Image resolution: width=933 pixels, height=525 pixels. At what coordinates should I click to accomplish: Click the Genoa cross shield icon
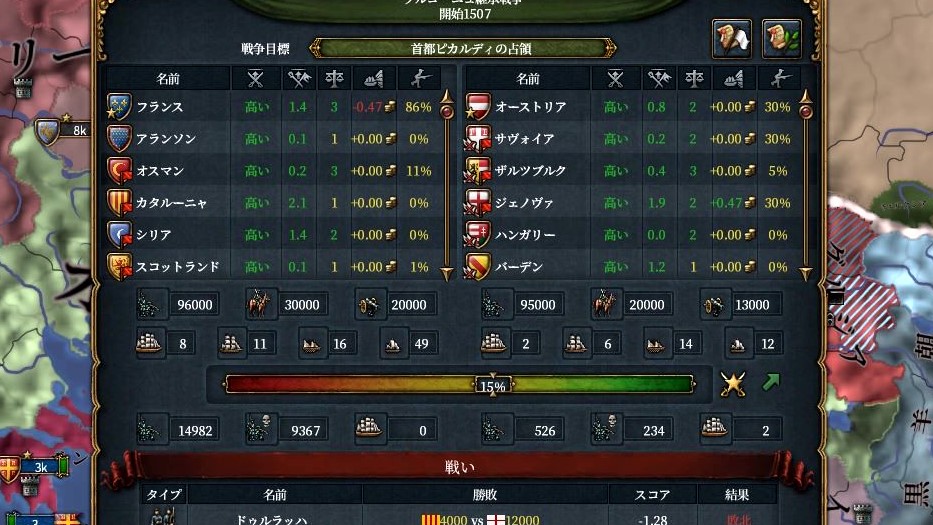click(x=478, y=202)
